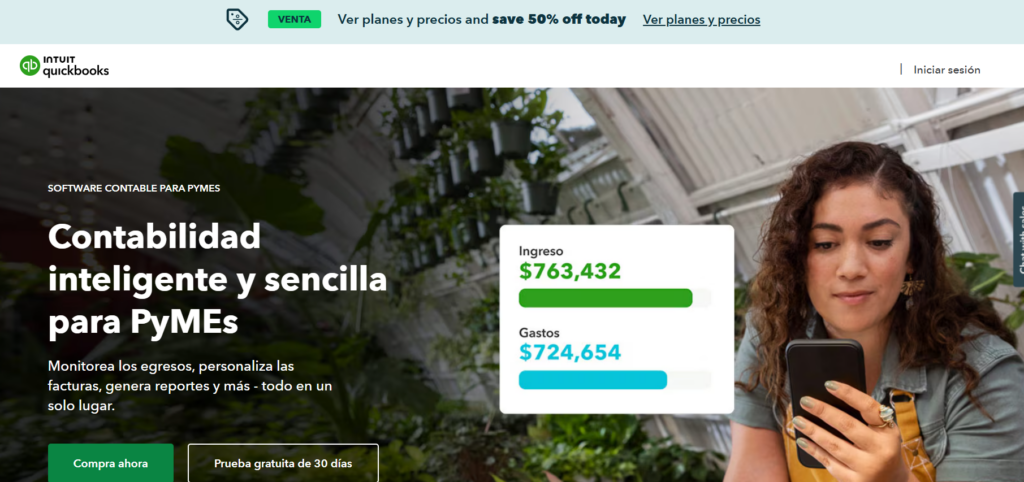
Task: Click the Monitorea los egresos description paragraph
Action: (190, 386)
